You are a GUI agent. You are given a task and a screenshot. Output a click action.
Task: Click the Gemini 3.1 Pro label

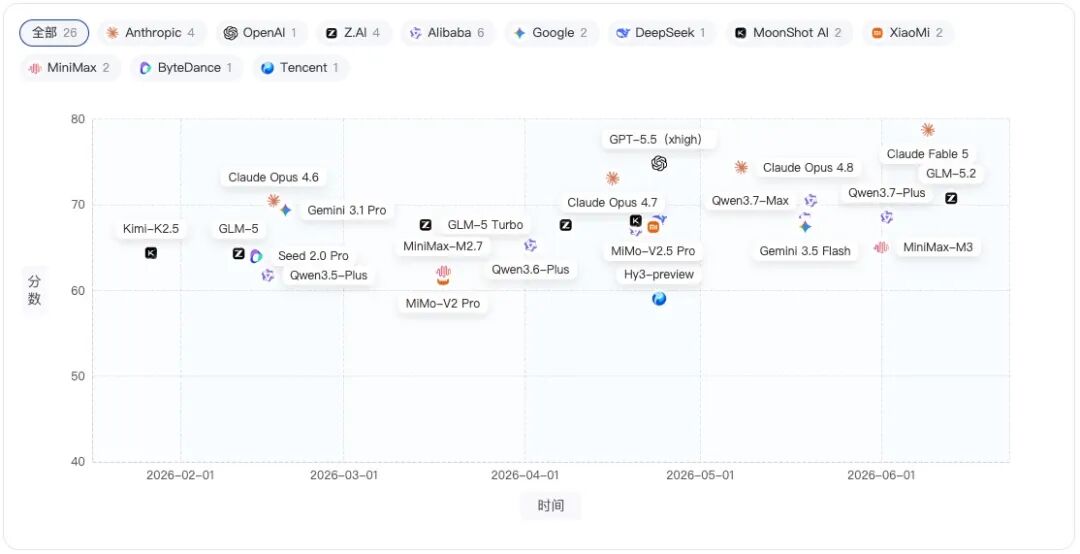(x=346, y=210)
